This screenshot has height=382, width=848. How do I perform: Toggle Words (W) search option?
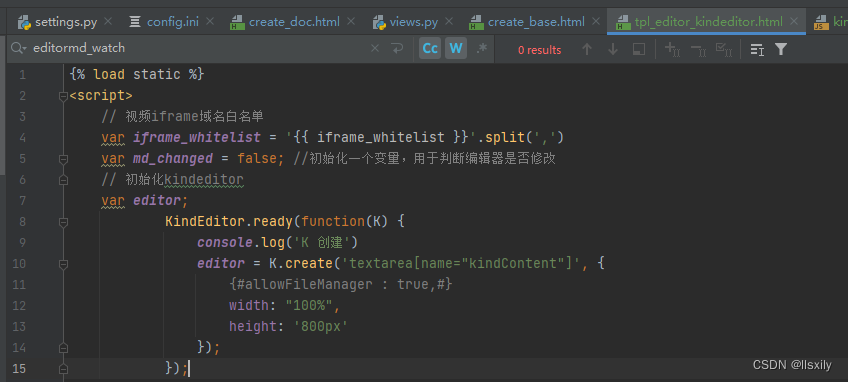pos(456,49)
